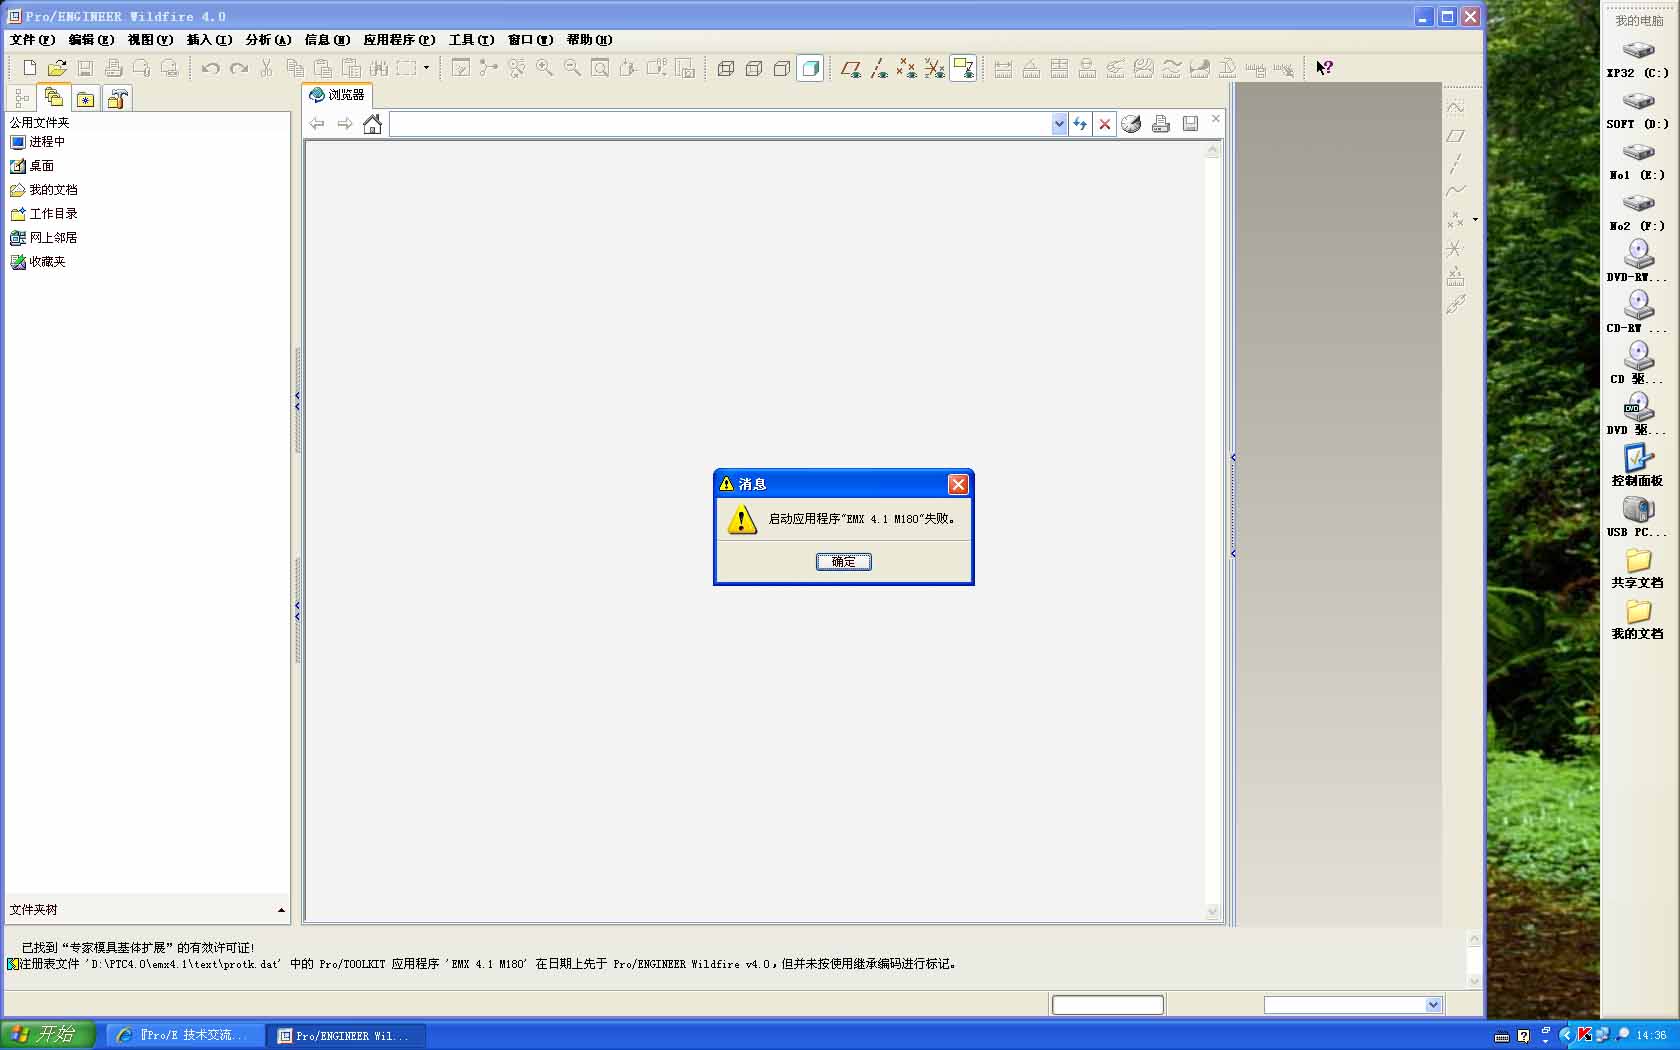Select 工作目录 working directory
Screen dimensions: 1680x1050
[x=44, y=214]
